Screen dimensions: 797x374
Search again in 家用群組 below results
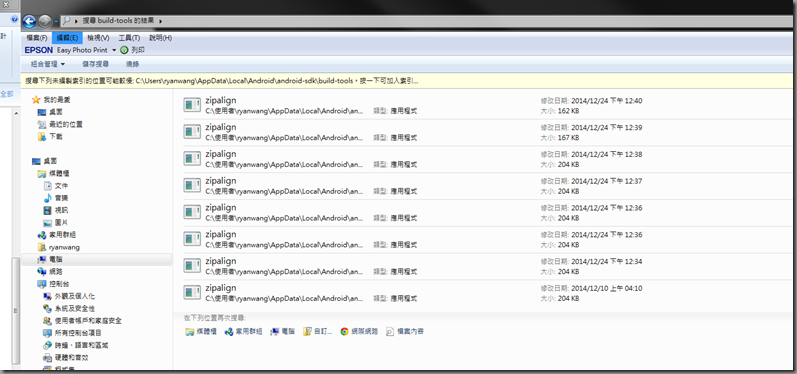[243, 331]
